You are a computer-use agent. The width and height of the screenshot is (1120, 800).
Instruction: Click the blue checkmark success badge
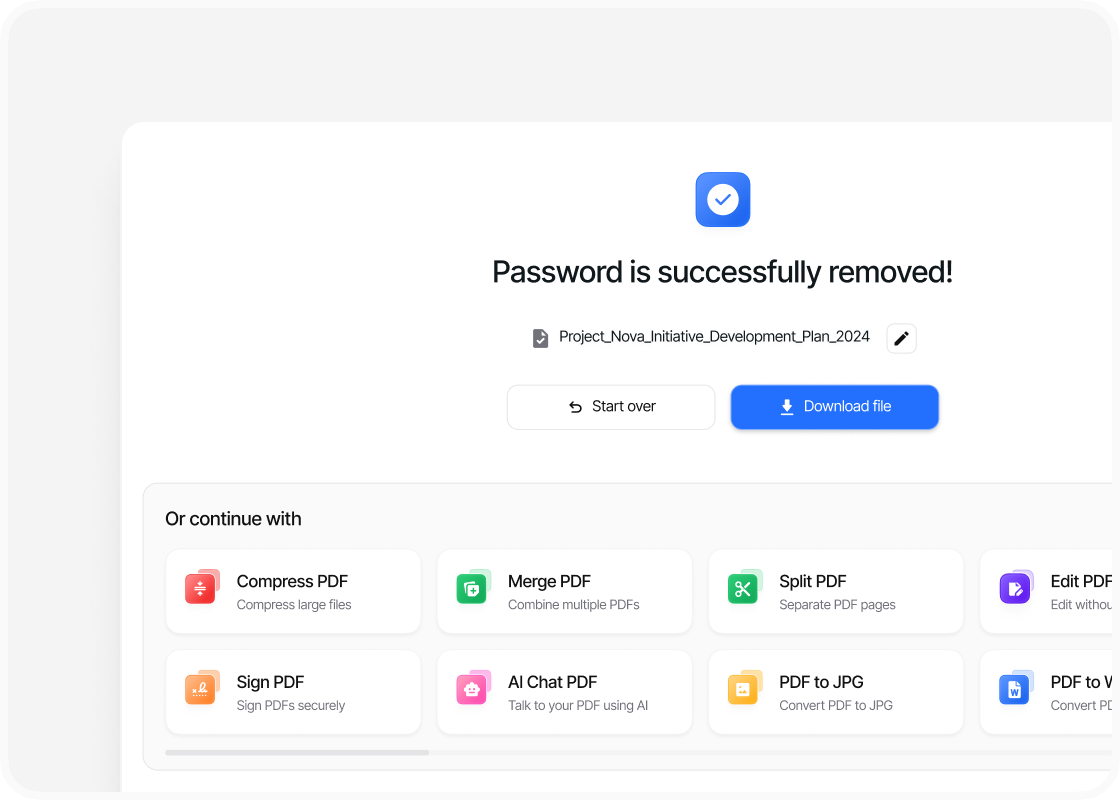(723, 199)
